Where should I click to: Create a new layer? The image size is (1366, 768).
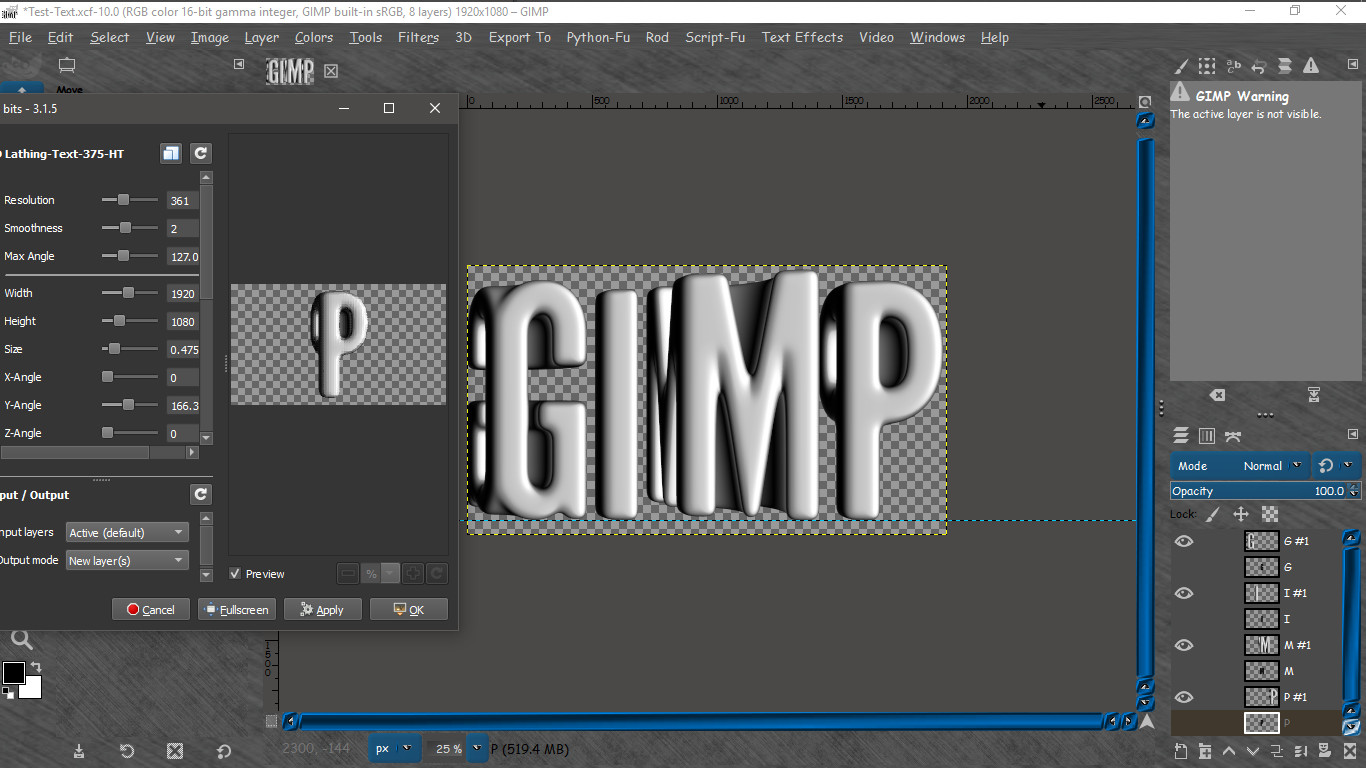click(x=1180, y=751)
